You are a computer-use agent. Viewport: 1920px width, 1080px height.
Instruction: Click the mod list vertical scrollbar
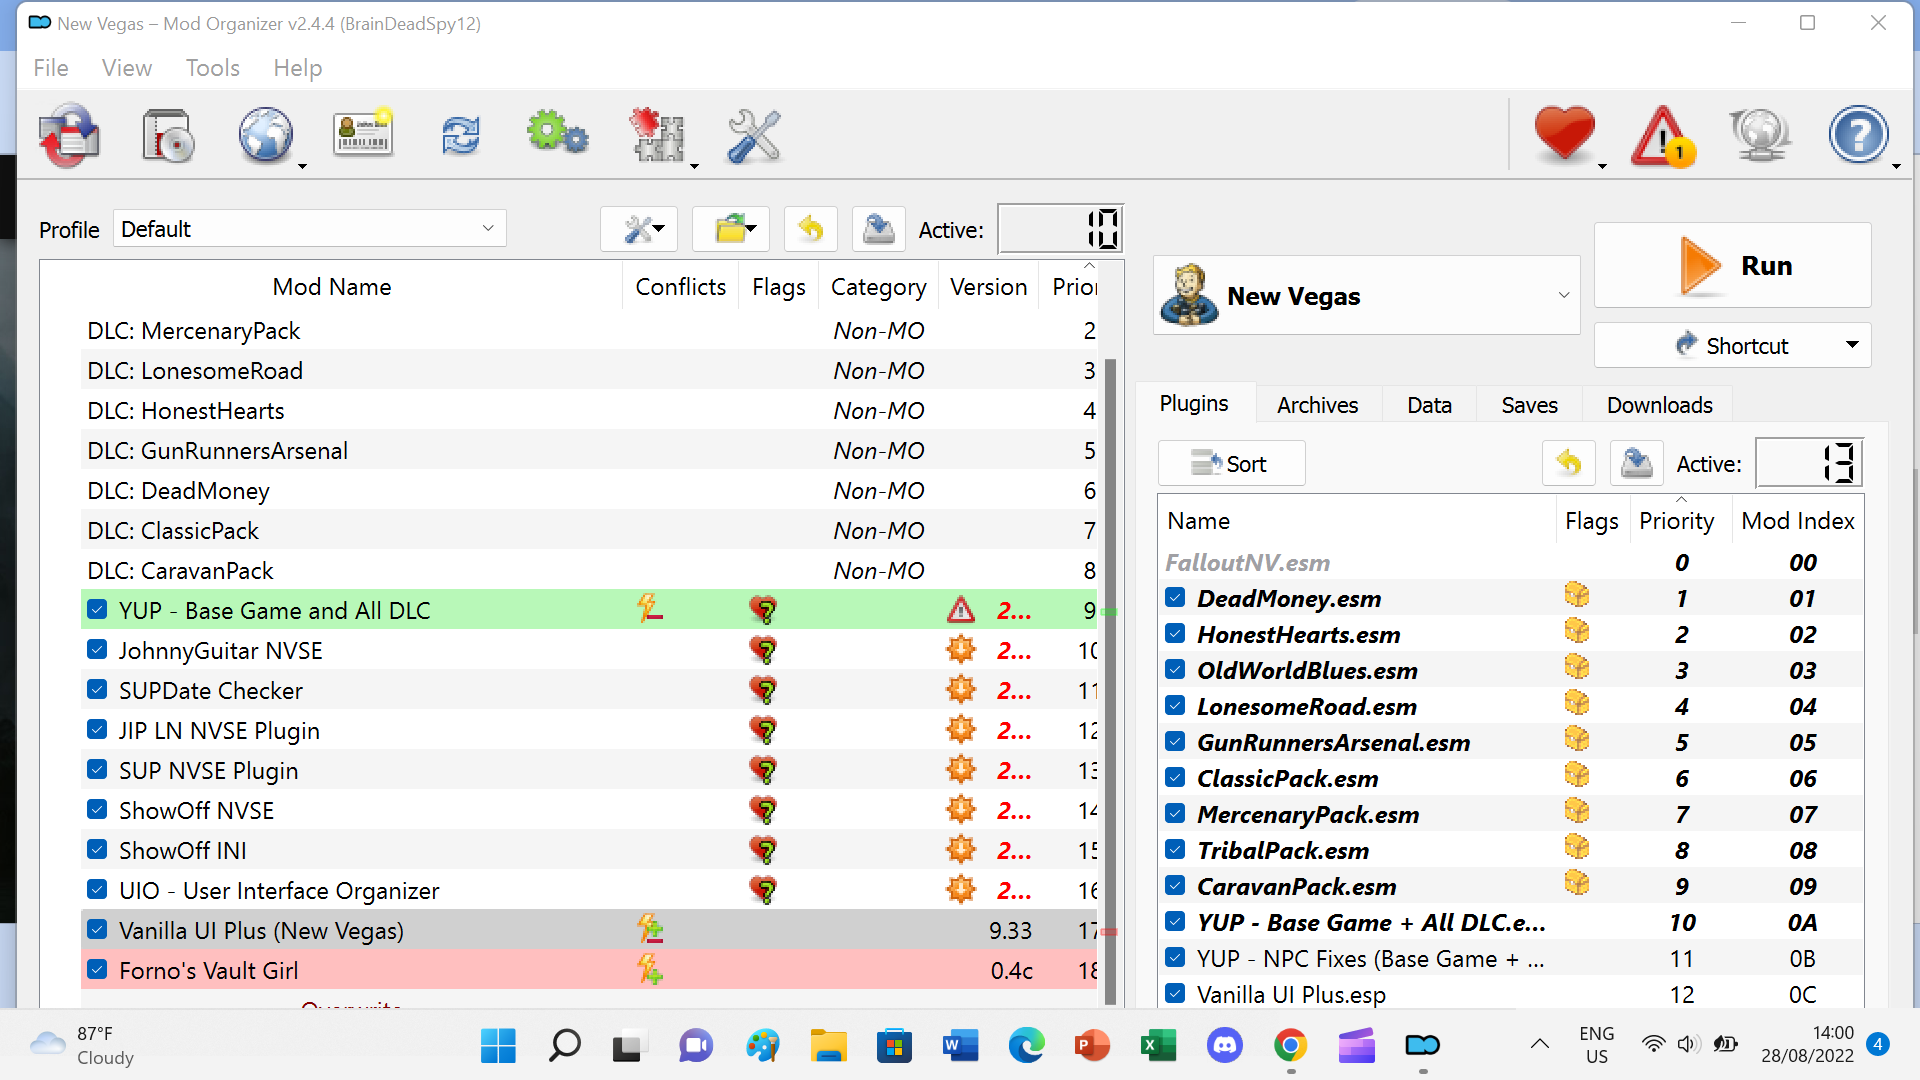tap(1110, 680)
